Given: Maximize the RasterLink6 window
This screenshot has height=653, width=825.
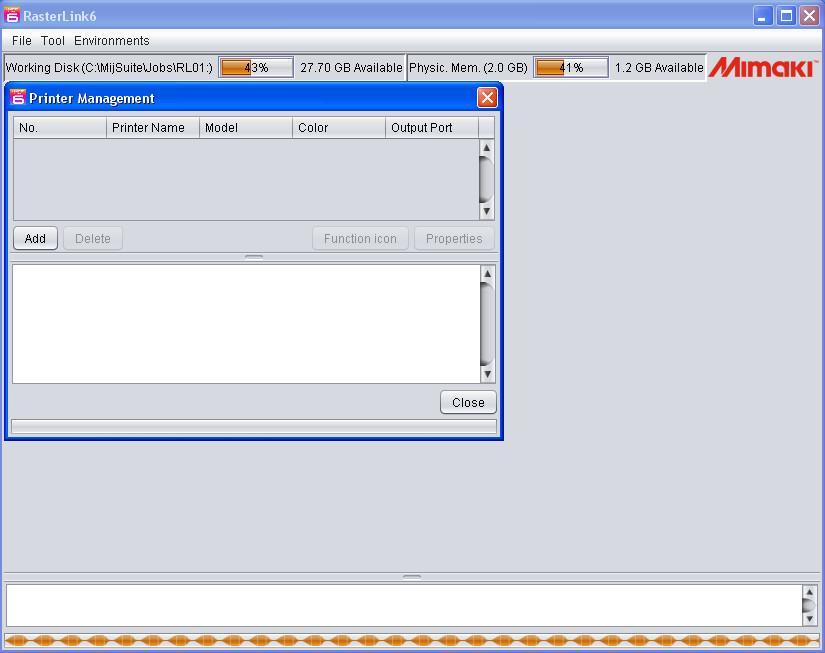Looking at the screenshot, I should [786, 16].
